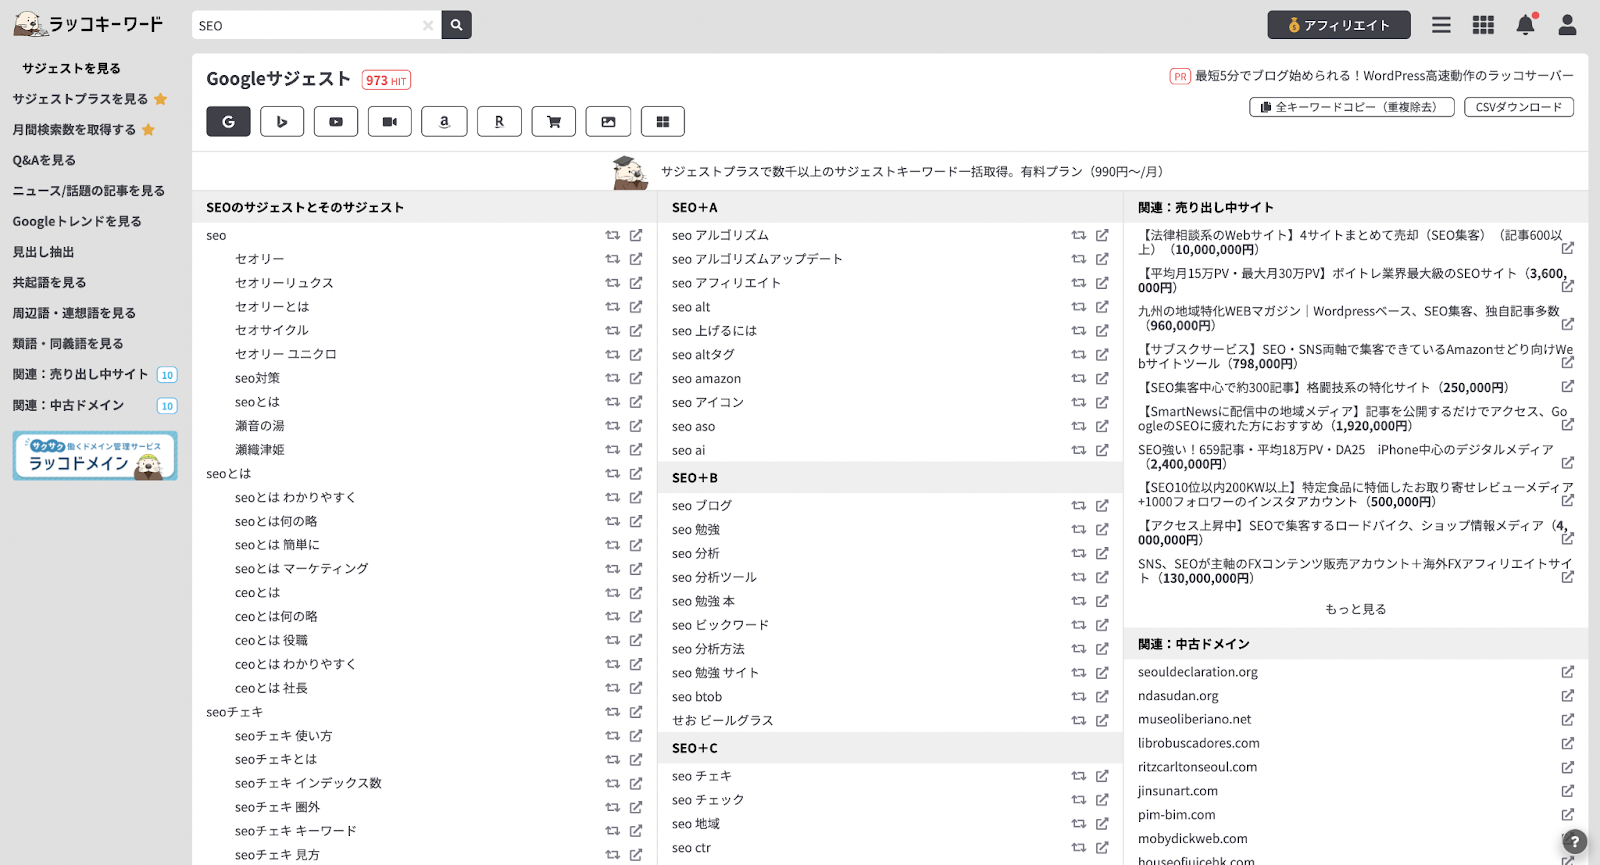
Task: Click the keyword ceoとは 社長
Action: [x=271, y=688]
